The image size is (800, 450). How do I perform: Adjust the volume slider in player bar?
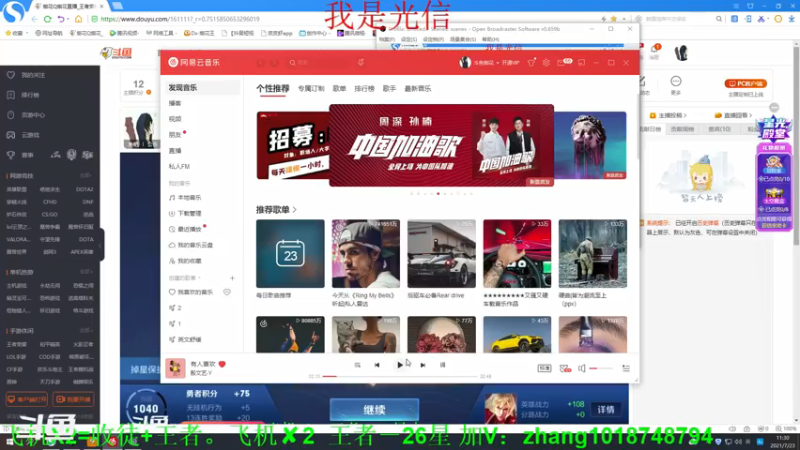(601, 368)
